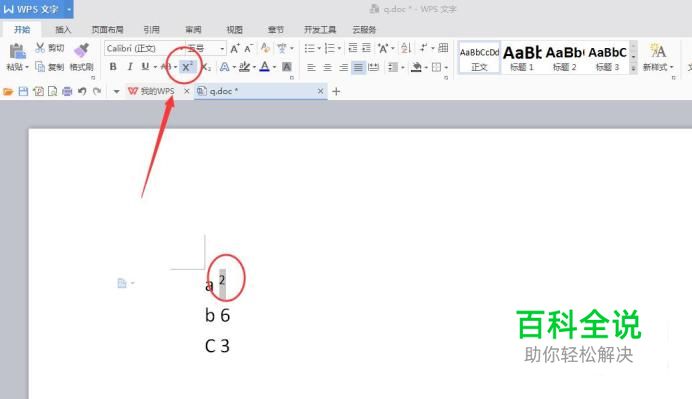Toggle Underline formatting
Screen dimensions: 692x399
pyautogui.click(x=145, y=67)
